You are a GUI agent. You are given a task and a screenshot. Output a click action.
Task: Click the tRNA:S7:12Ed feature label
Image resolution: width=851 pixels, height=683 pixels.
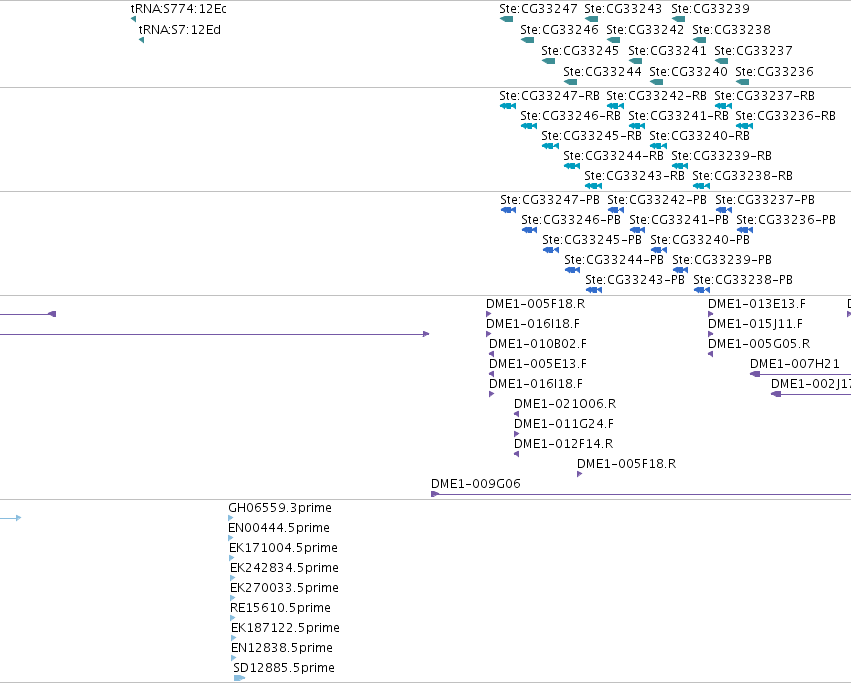[180, 30]
